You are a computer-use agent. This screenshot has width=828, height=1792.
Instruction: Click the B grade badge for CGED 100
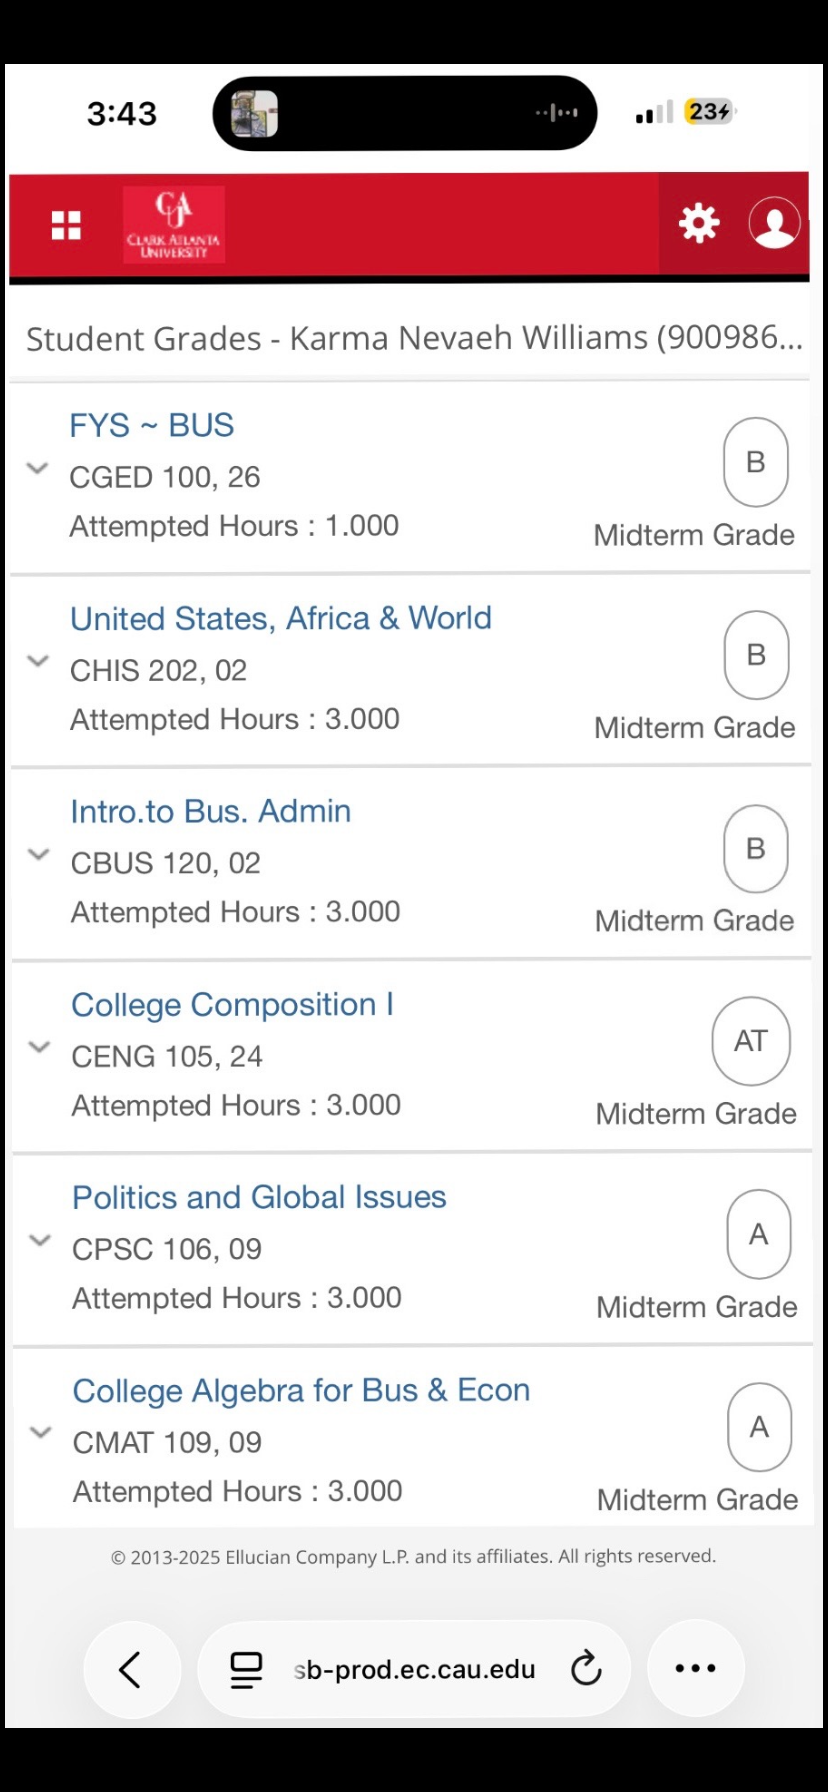tap(756, 462)
